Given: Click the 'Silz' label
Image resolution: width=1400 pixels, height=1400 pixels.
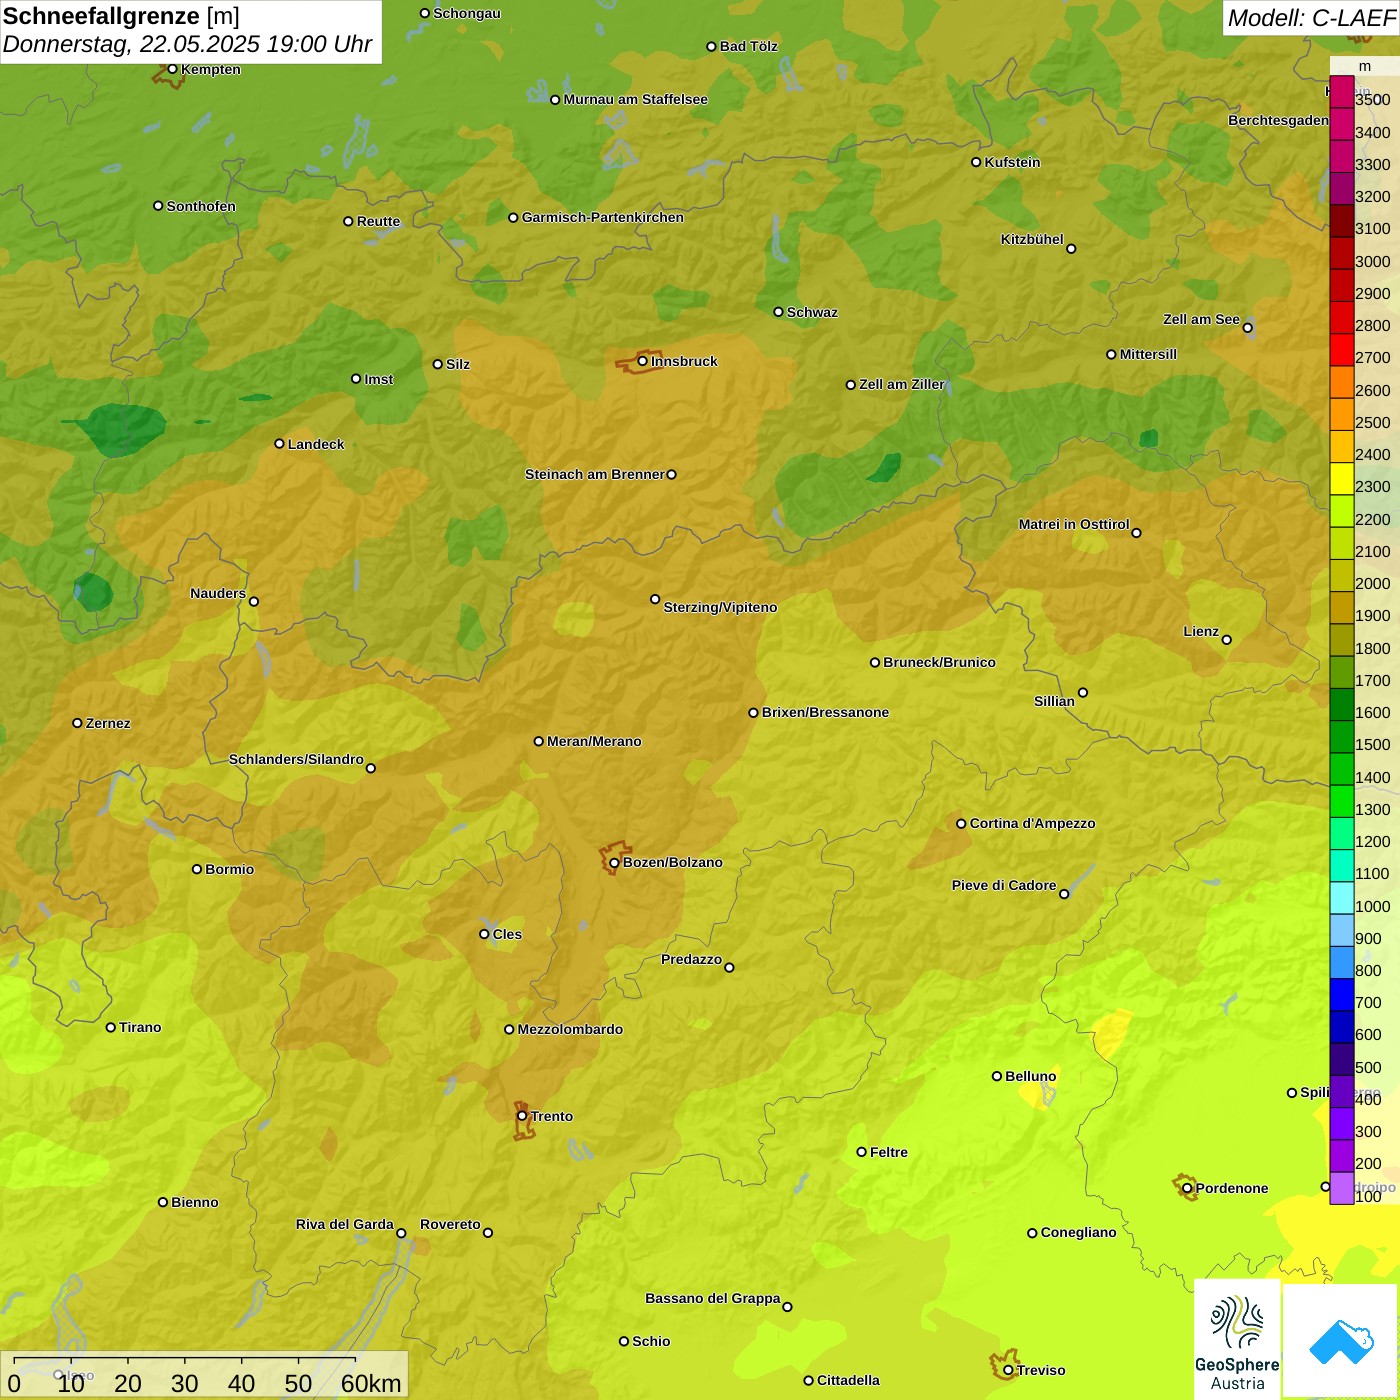Looking at the screenshot, I should click(458, 364).
